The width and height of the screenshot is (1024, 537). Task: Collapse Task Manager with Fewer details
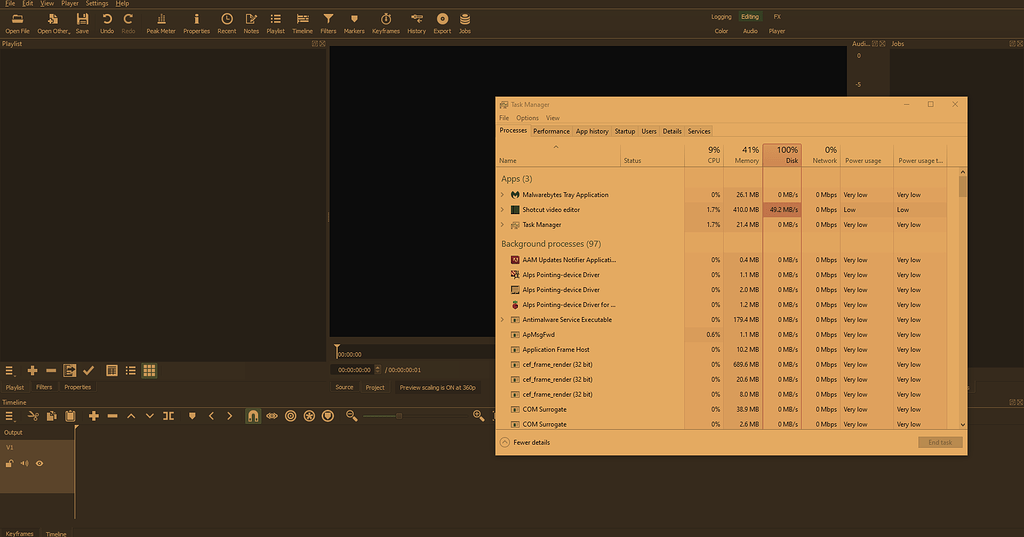pos(525,442)
